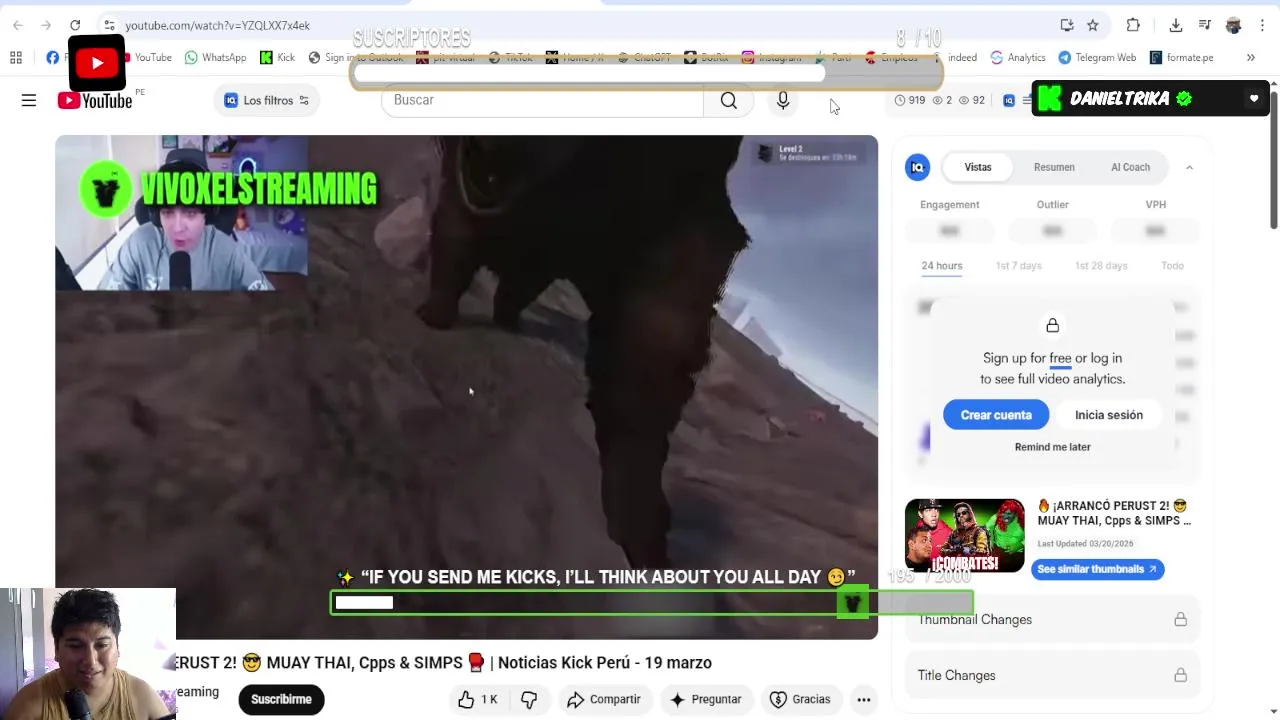Reload the page with the browser refresh icon

tap(75, 25)
